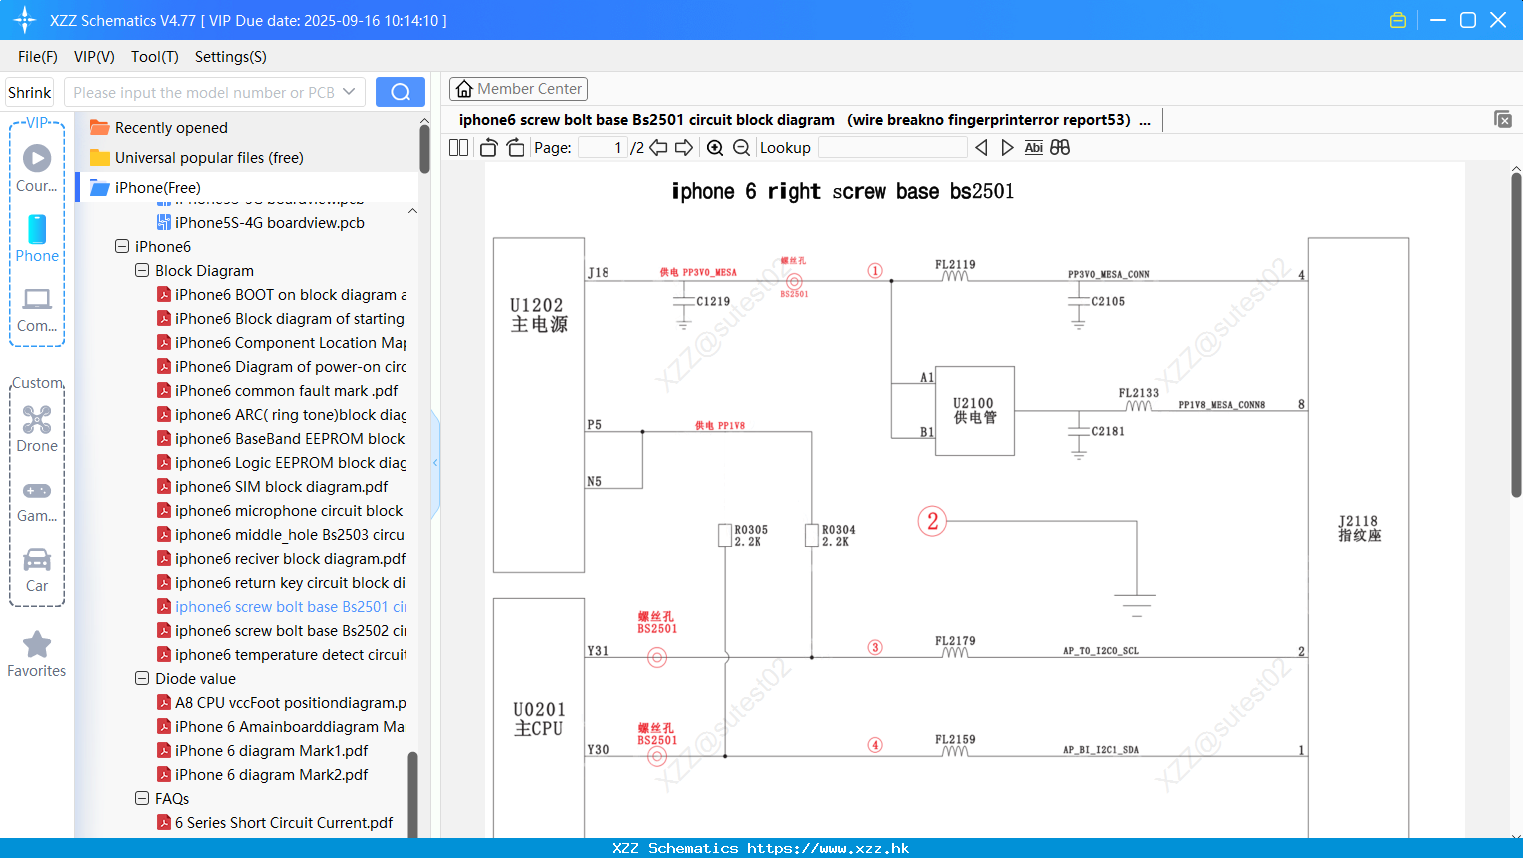Open the Member Center button
Viewport: 1523px width, 858px height.
[518, 89]
